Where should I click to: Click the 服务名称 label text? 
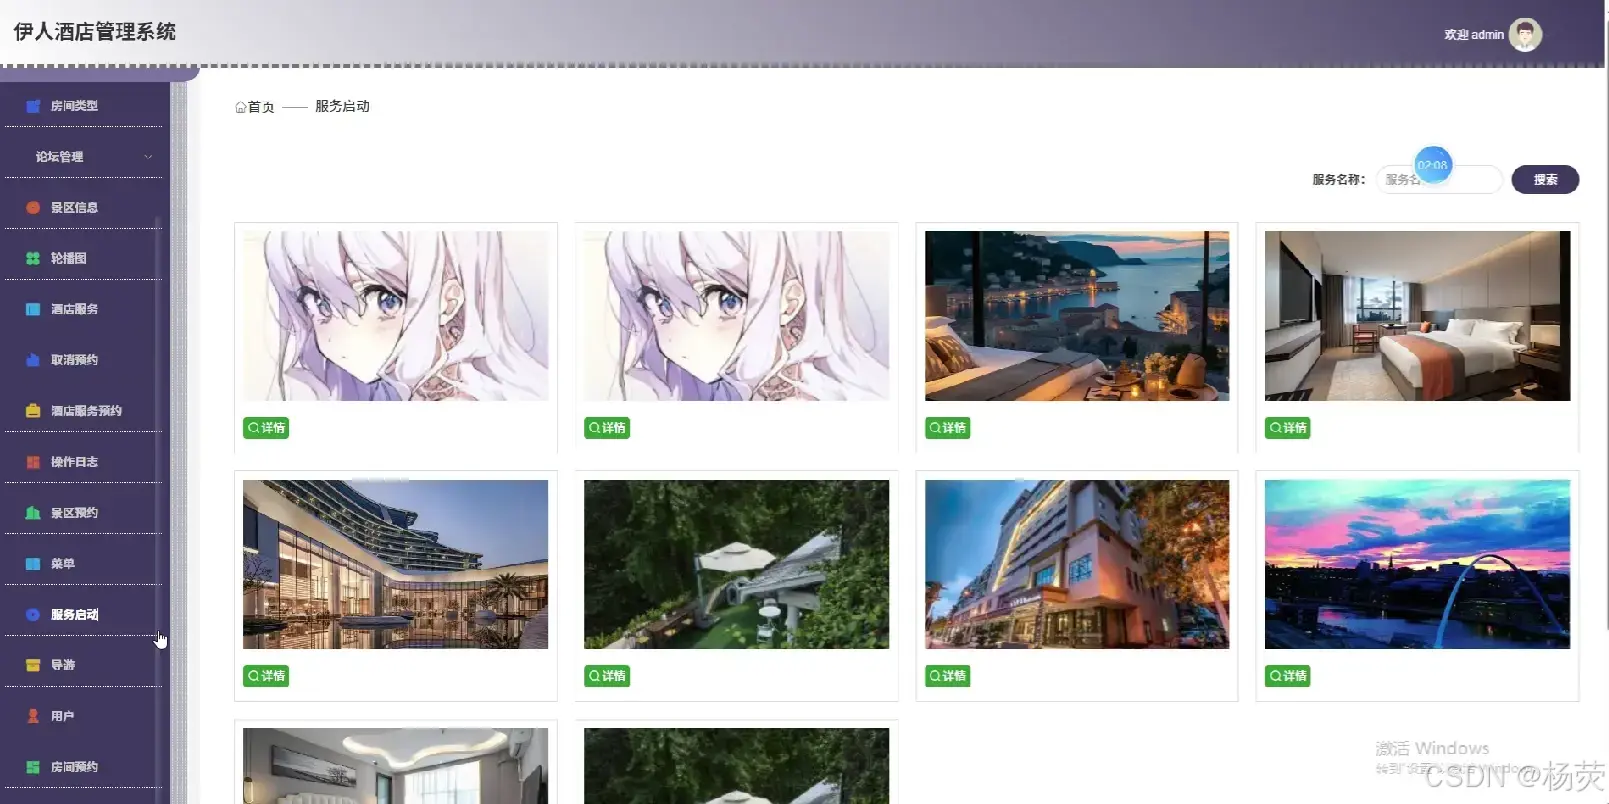tap(1339, 180)
